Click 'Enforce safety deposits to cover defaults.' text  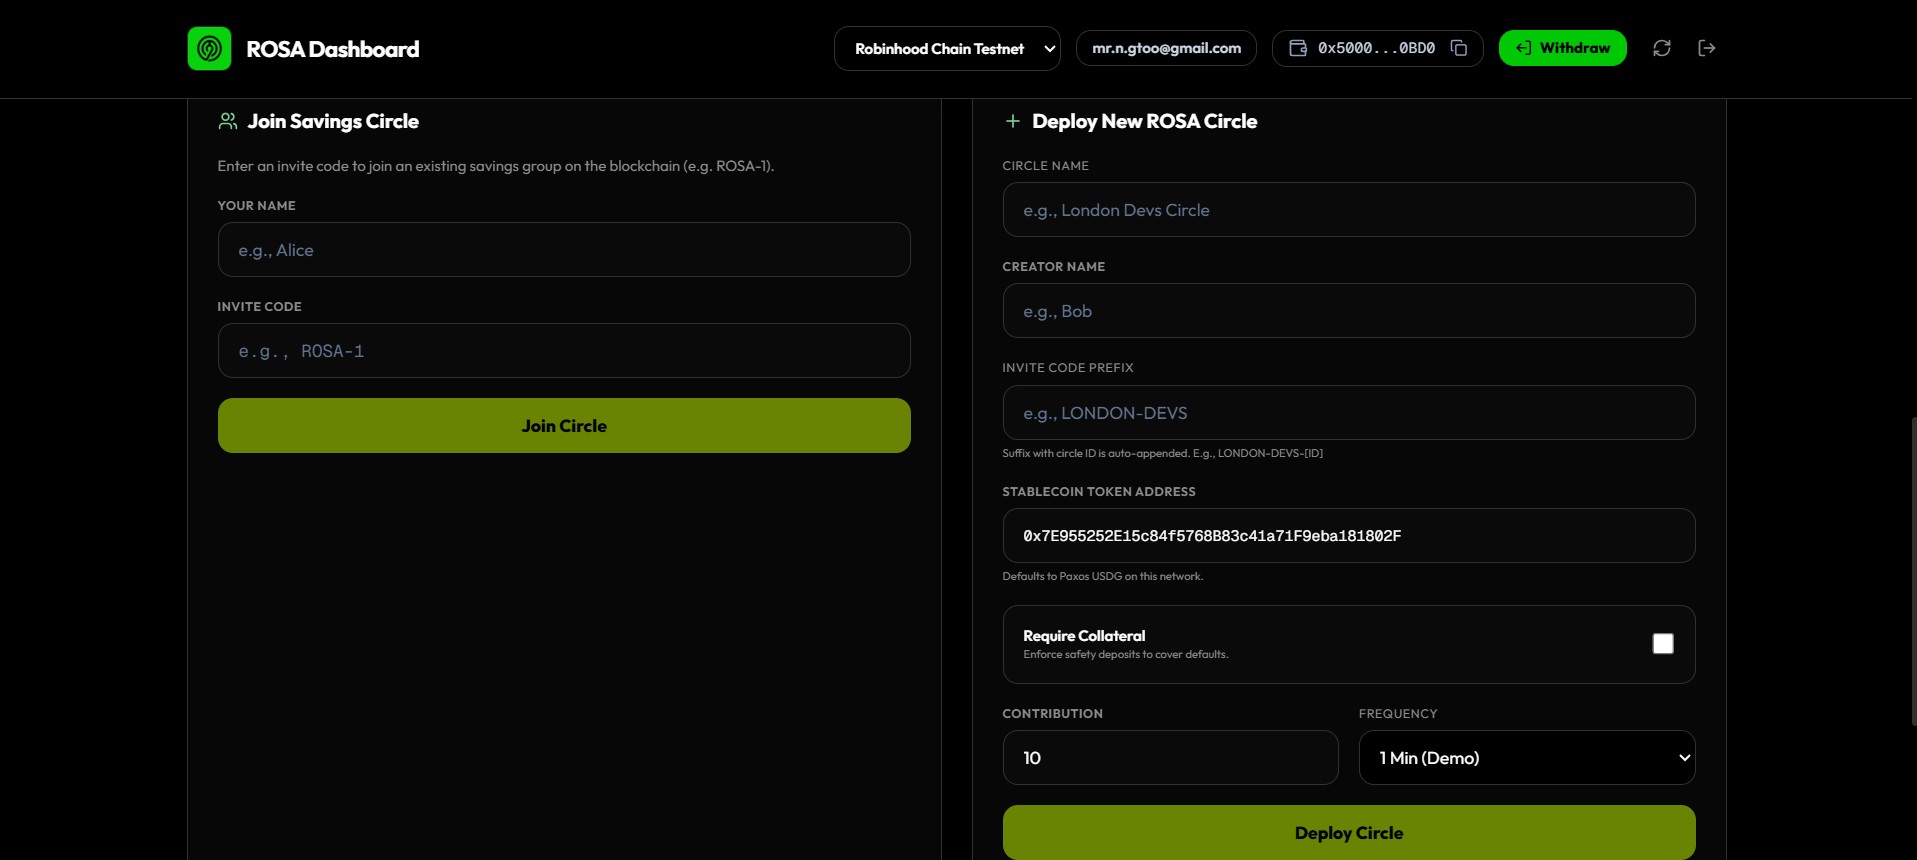tap(1125, 654)
